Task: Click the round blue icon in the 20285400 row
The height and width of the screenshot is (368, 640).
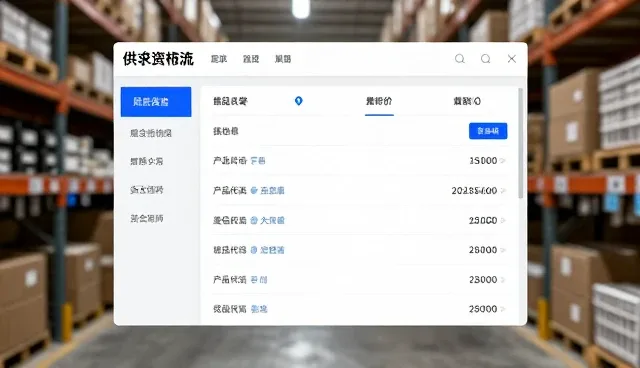Action: [254, 191]
